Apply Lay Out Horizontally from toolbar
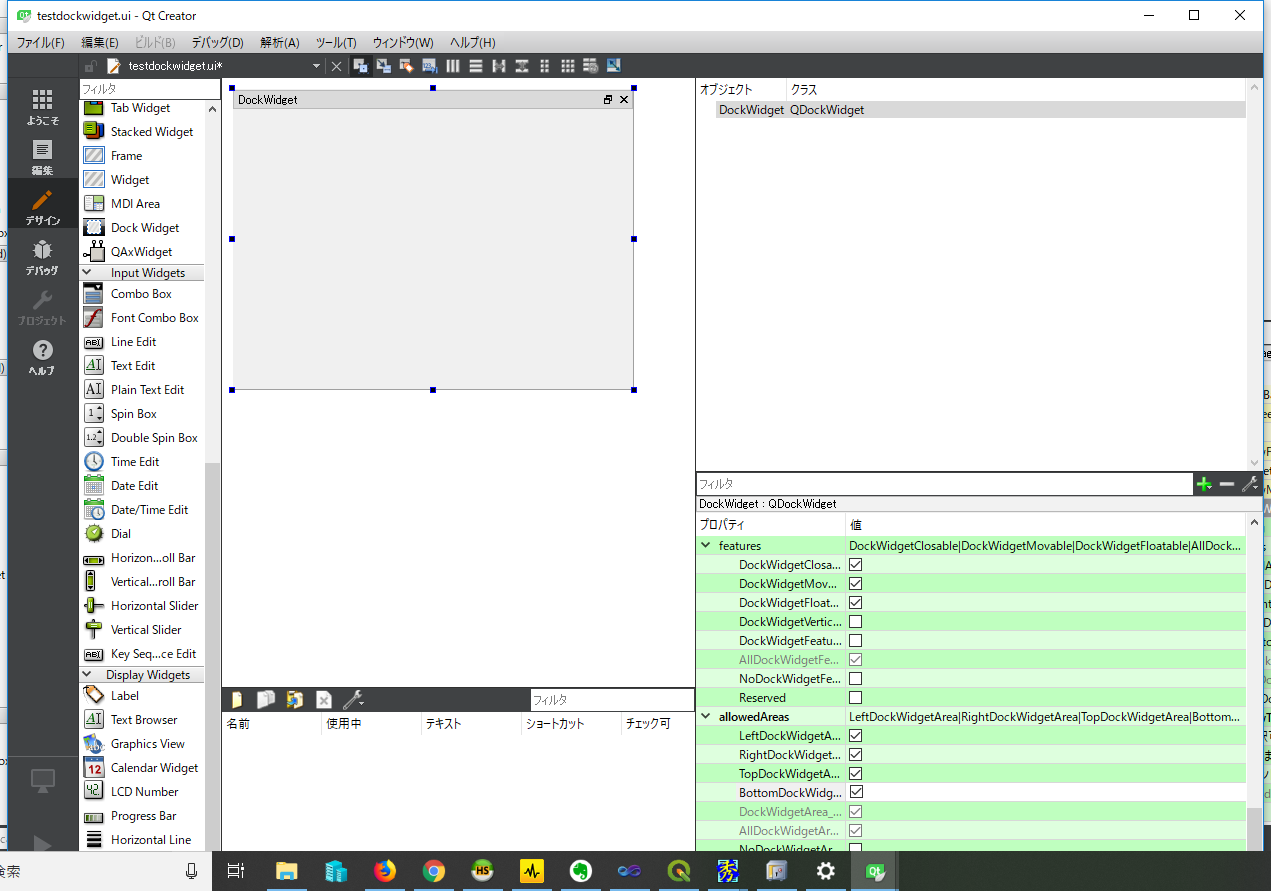The height and width of the screenshot is (891, 1271). [453, 66]
